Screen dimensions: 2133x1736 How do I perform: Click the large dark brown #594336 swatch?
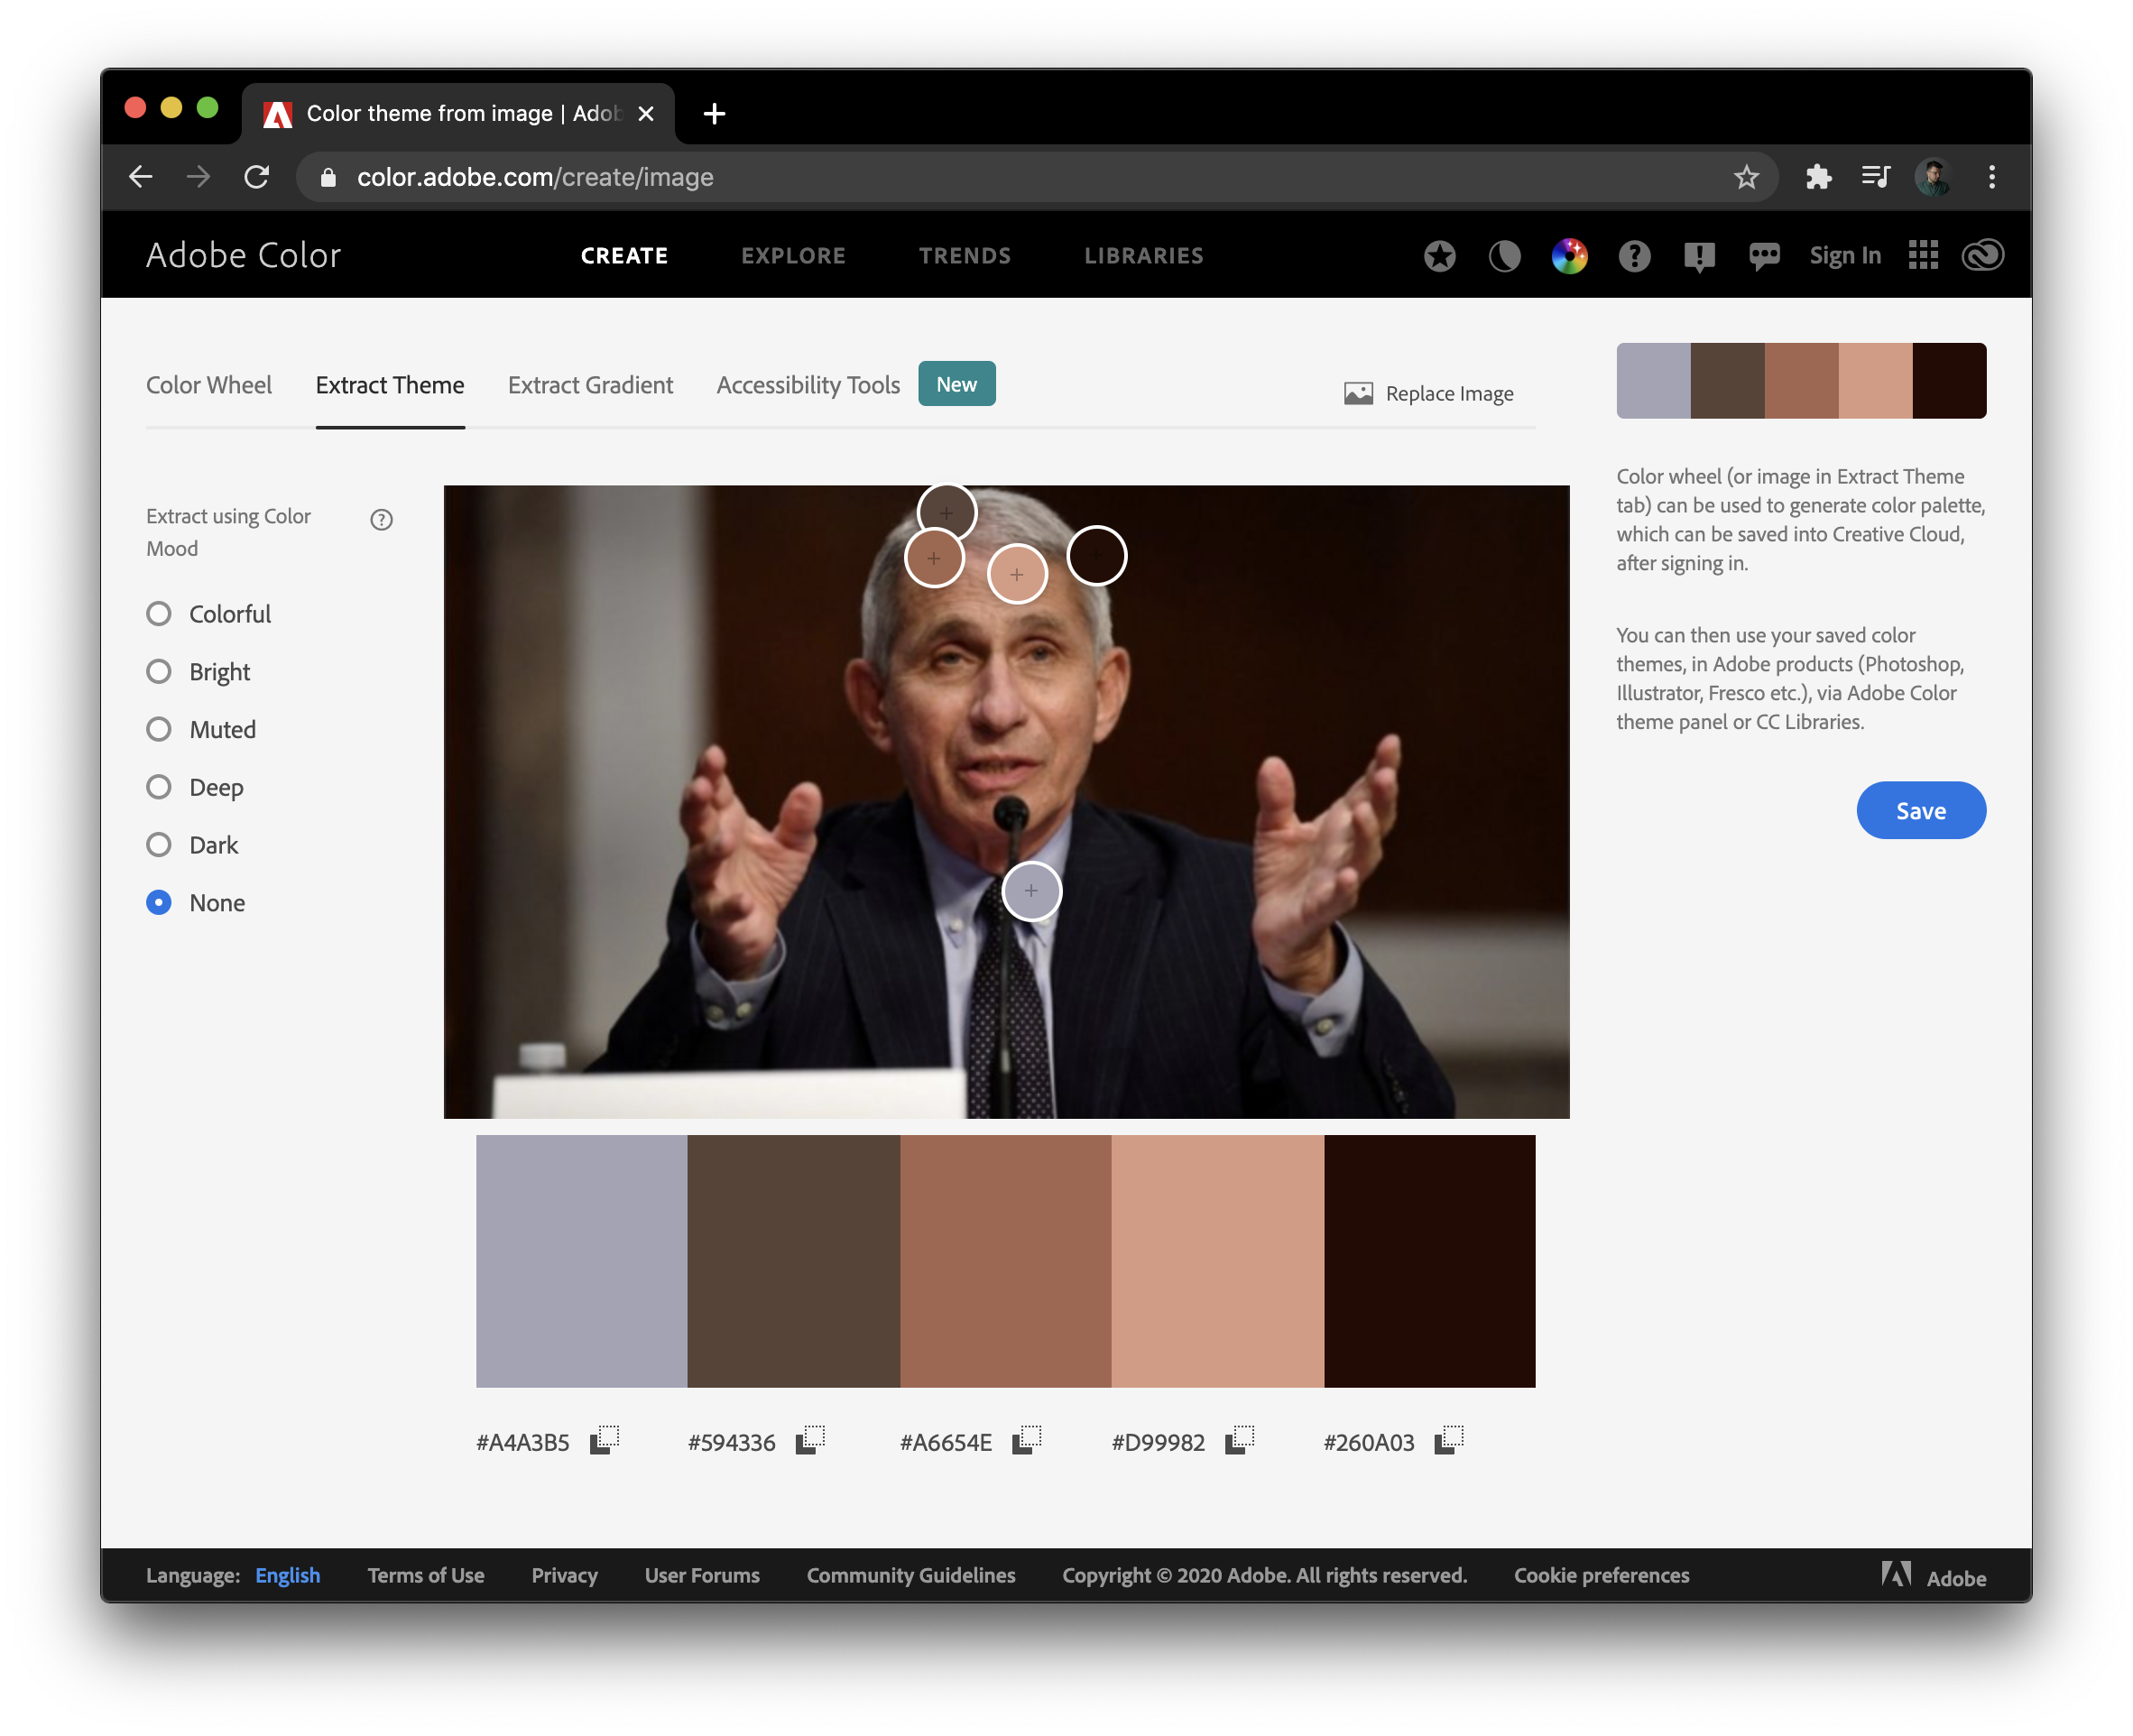[x=793, y=1261]
